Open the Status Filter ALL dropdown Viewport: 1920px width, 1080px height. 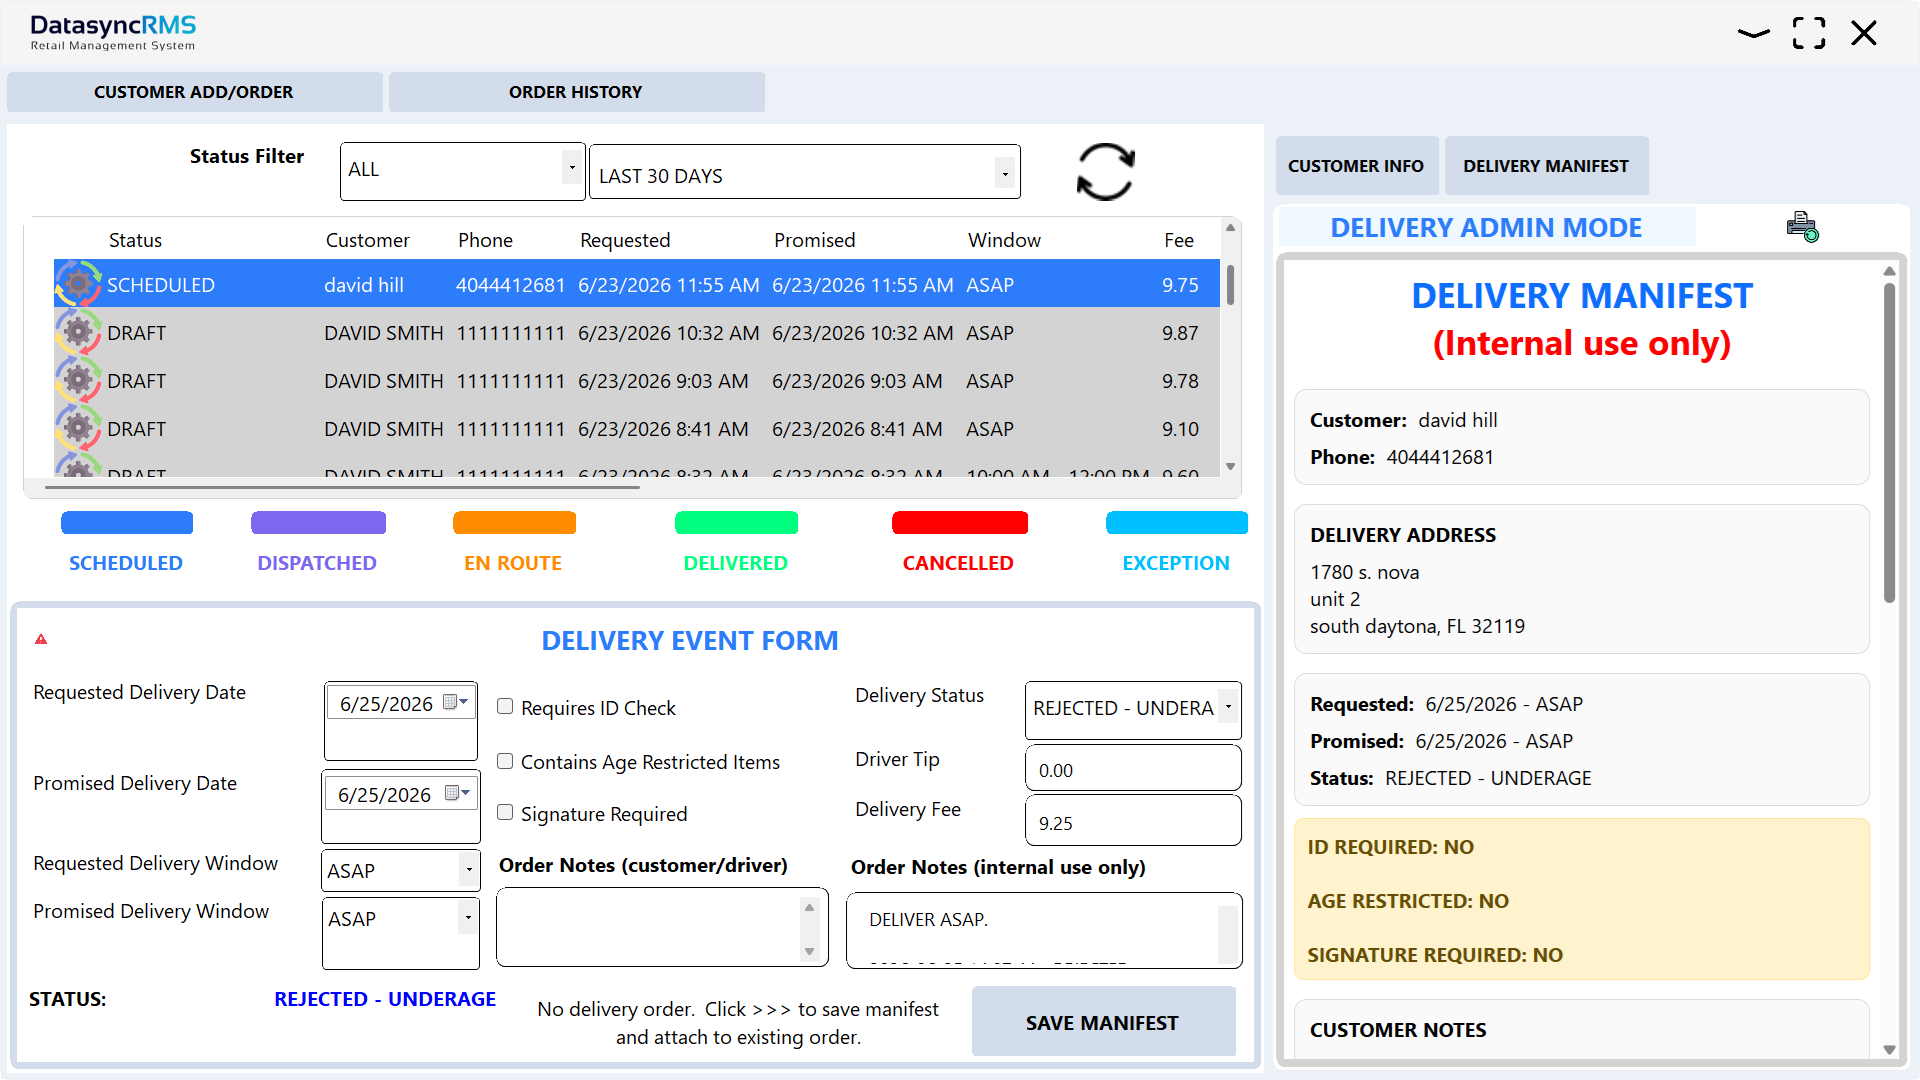coord(462,171)
